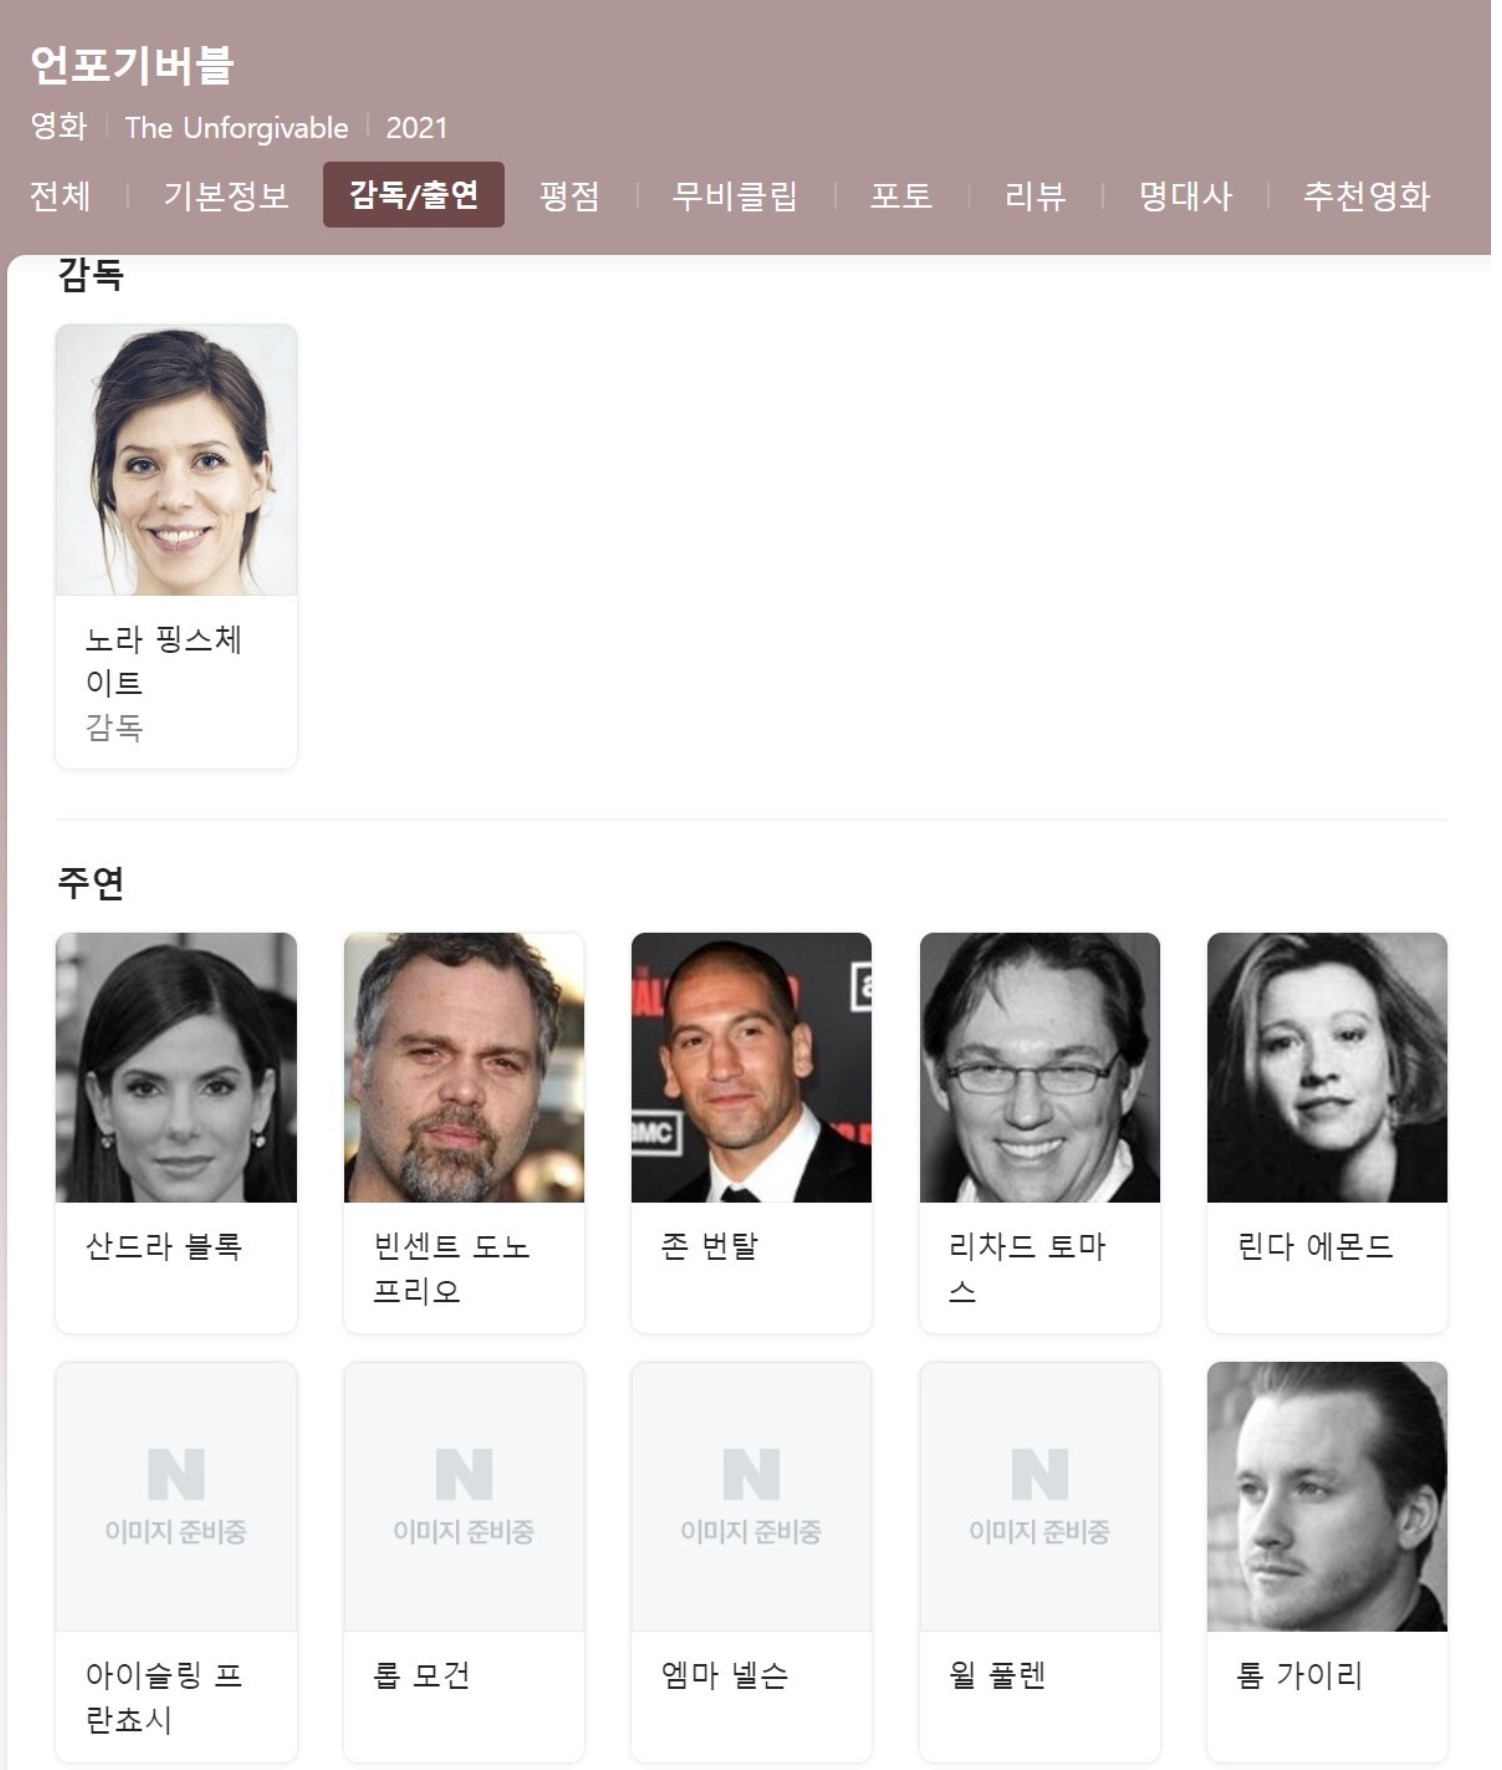The width and height of the screenshot is (1502, 1770).
Task: Select 존 번탈's photo
Action: pyautogui.click(x=751, y=1067)
